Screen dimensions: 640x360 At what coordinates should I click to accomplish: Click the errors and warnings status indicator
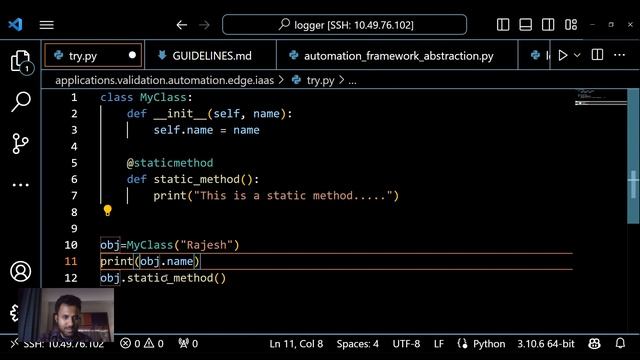click(142, 344)
